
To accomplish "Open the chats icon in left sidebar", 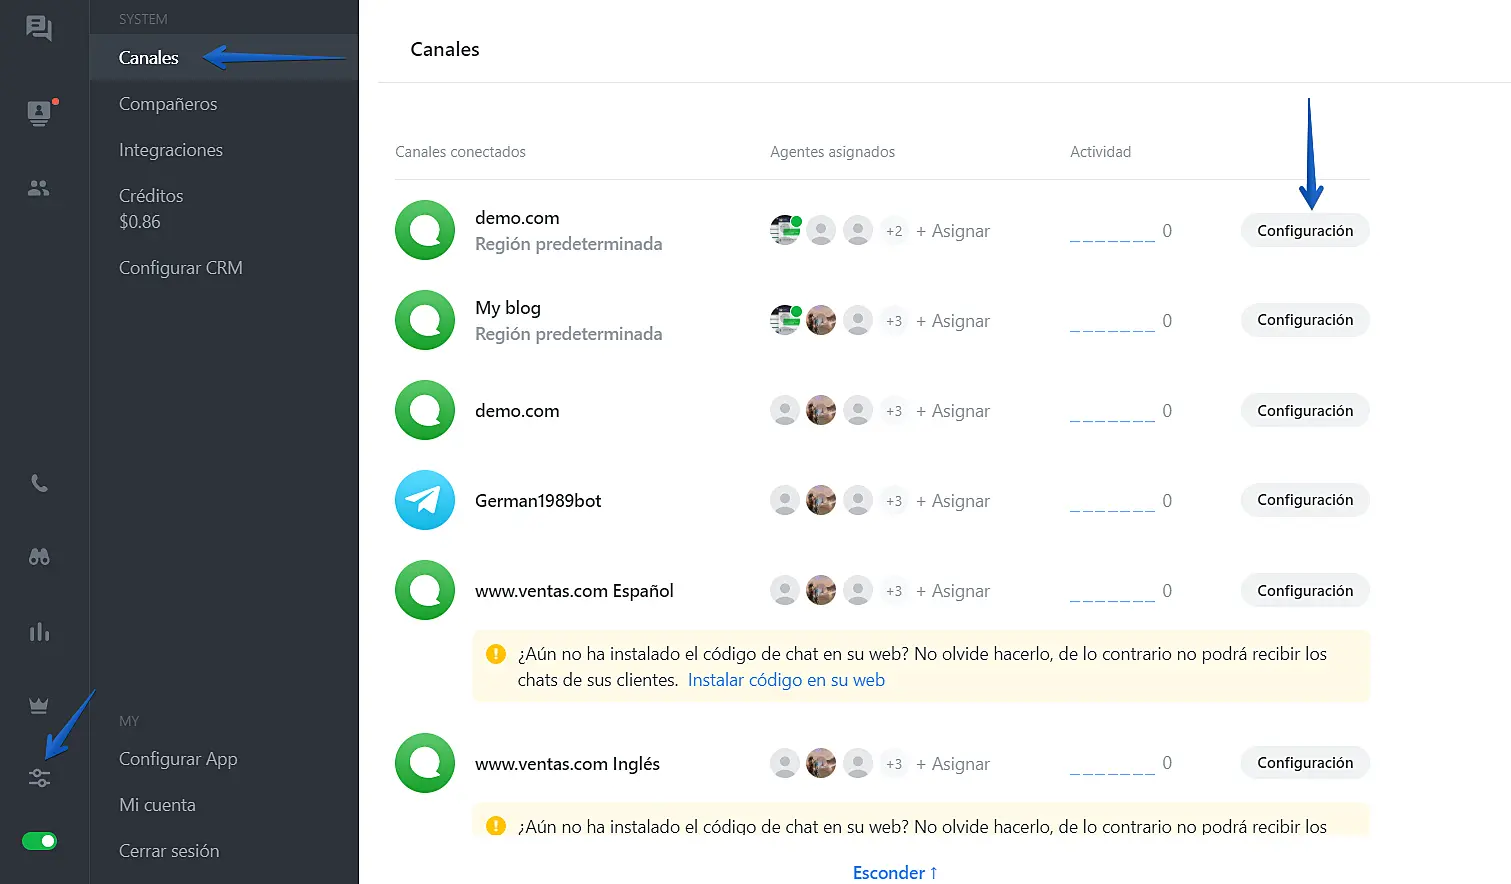I will (x=39, y=28).
